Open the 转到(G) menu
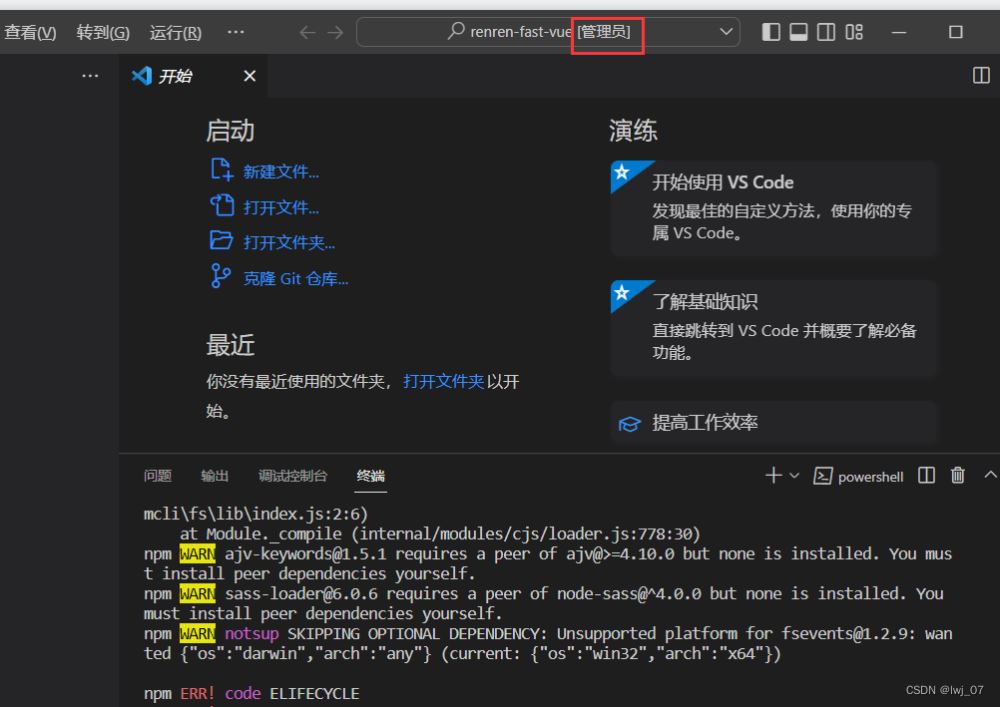Image resolution: width=1000 pixels, height=707 pixels. [103, 32]
